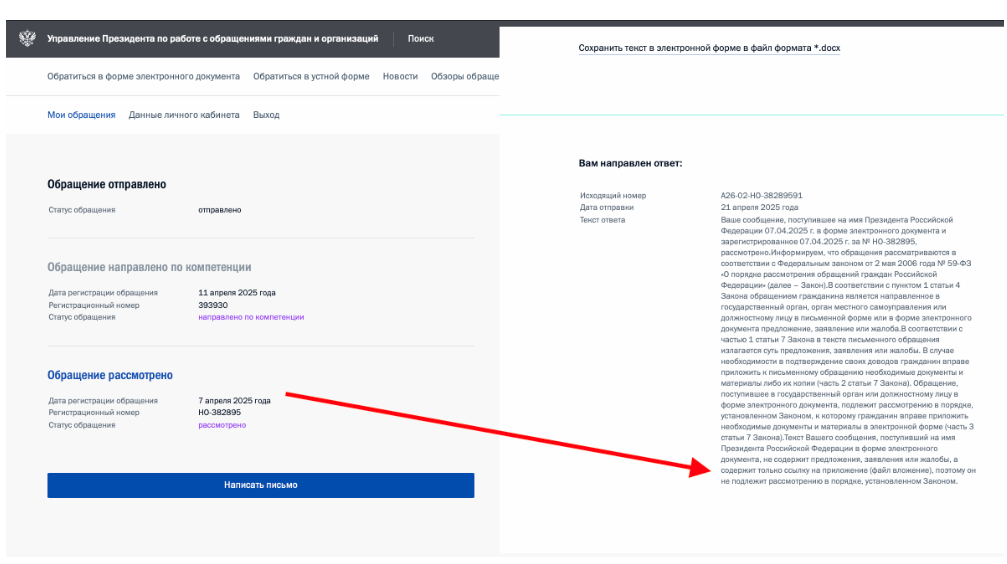This screenshot has width=1007, height=564.
Task: Select the heading Вам направлен ответ:
Action: click(x=630, y=163)
